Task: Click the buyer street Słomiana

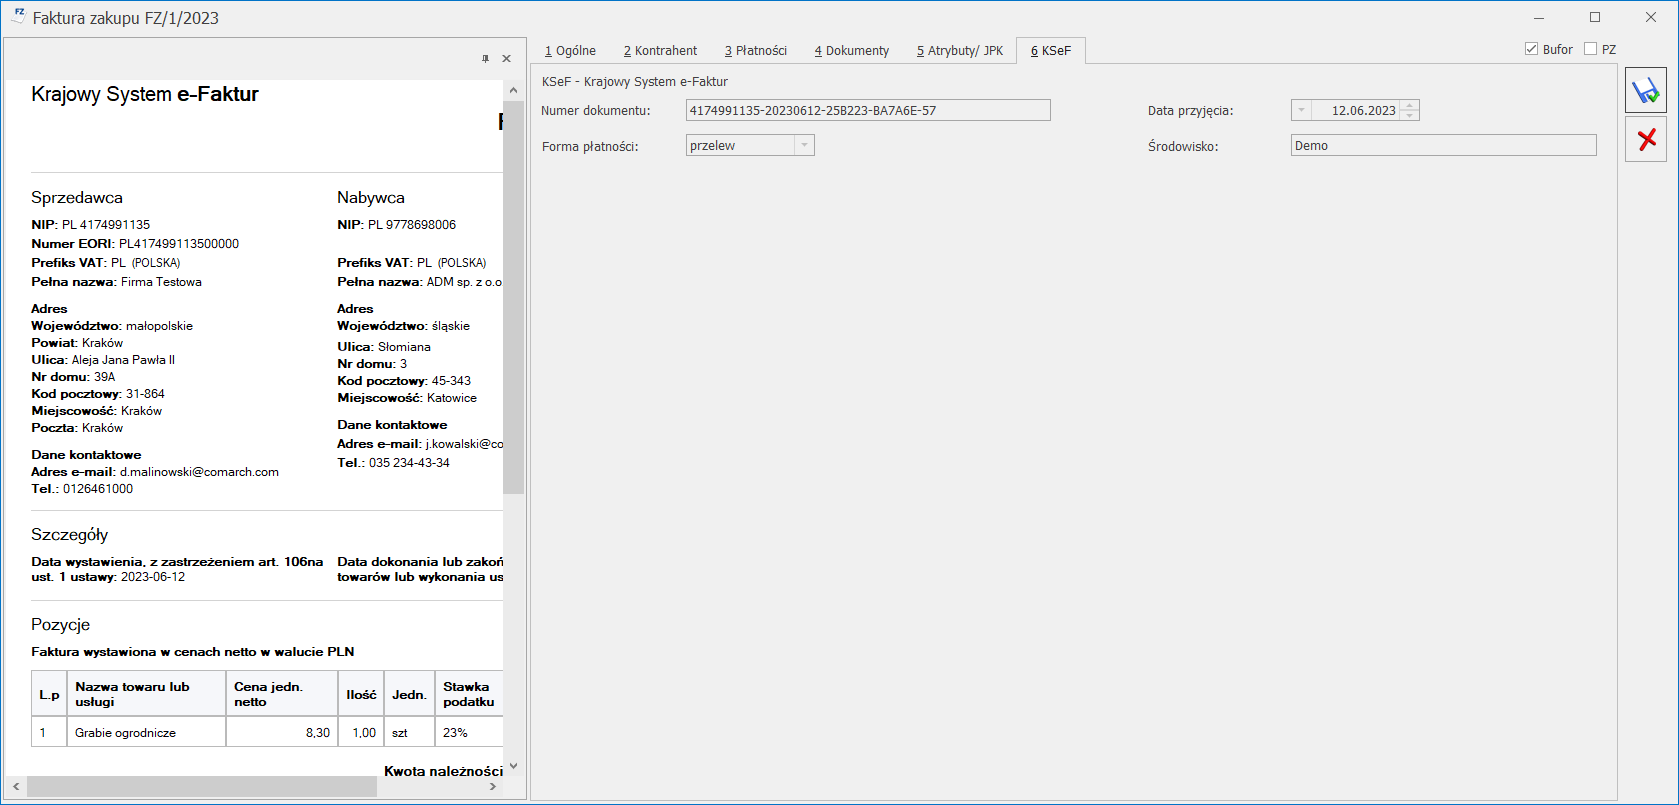Action: 404,347
